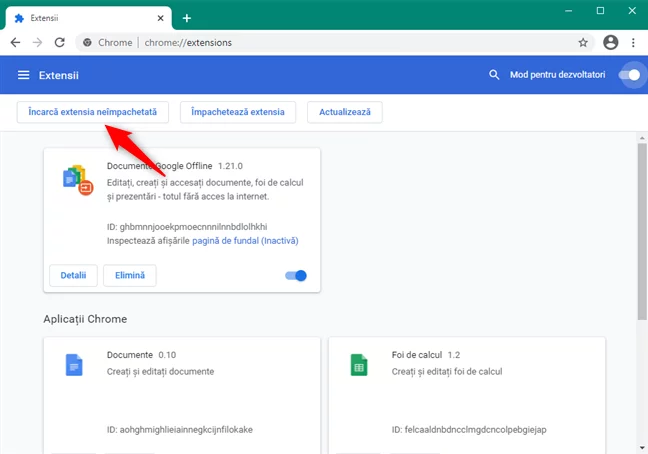Click the Actualizează button
This screenshot has width=648, height=454.
coord(345,112)
